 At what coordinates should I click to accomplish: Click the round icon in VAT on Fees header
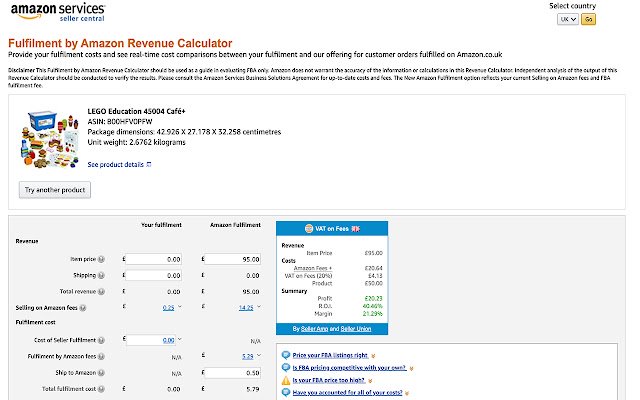[x=309, y=229]
